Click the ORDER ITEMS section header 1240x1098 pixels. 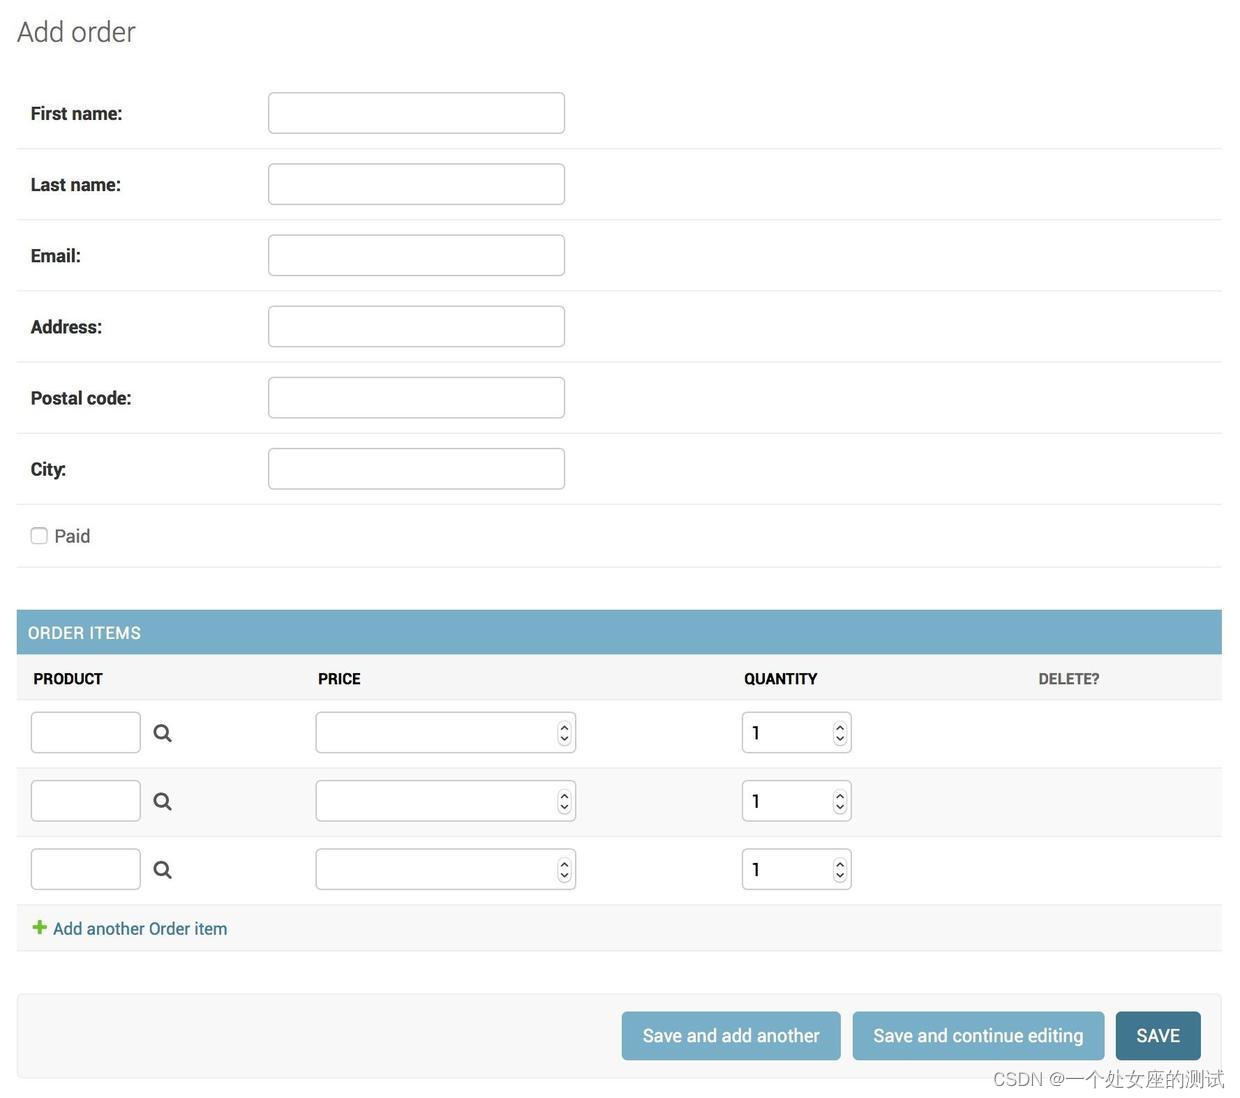(619, 632)
